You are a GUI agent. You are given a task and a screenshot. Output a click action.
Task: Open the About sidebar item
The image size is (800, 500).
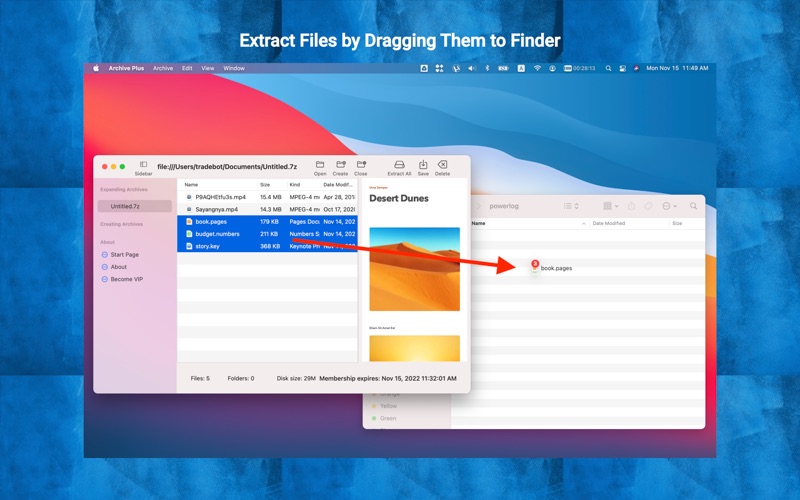click(118, 267)
